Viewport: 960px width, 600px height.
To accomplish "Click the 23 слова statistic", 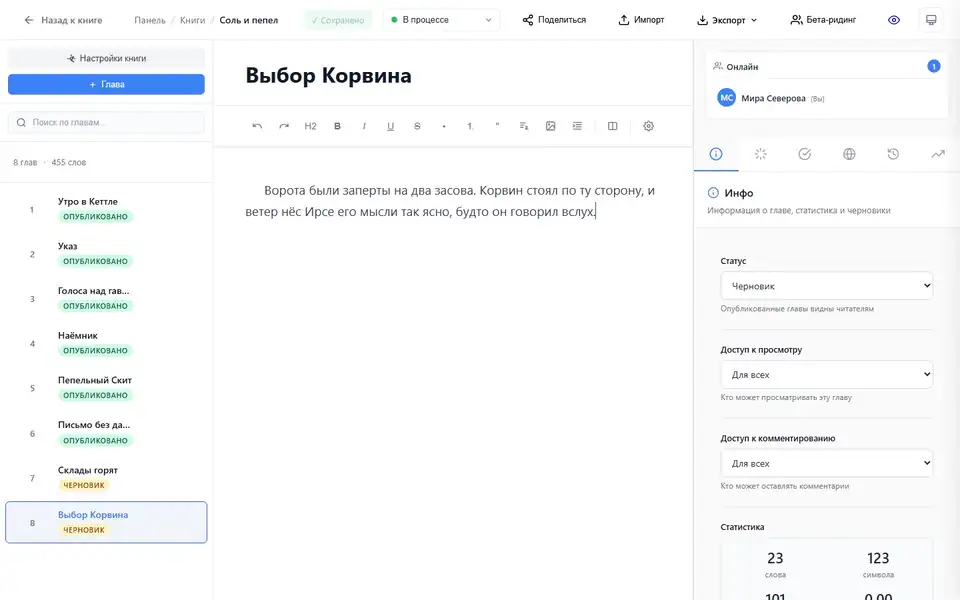I will [775, 565].
